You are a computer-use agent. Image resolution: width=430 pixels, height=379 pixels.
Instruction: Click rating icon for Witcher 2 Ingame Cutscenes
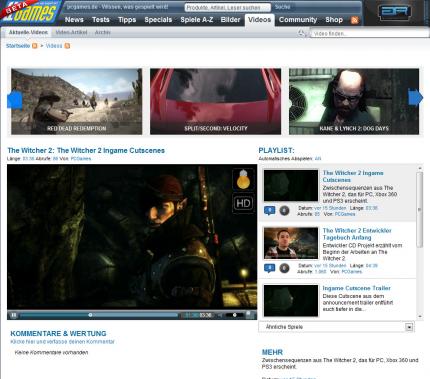tap(284, 211)
